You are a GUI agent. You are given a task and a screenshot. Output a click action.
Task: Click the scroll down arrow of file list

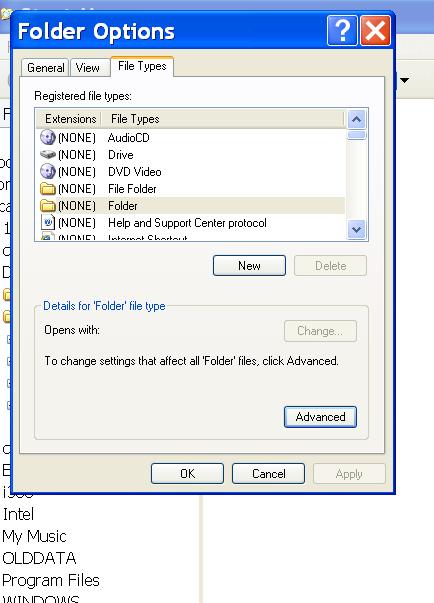[x=356, y=230]
